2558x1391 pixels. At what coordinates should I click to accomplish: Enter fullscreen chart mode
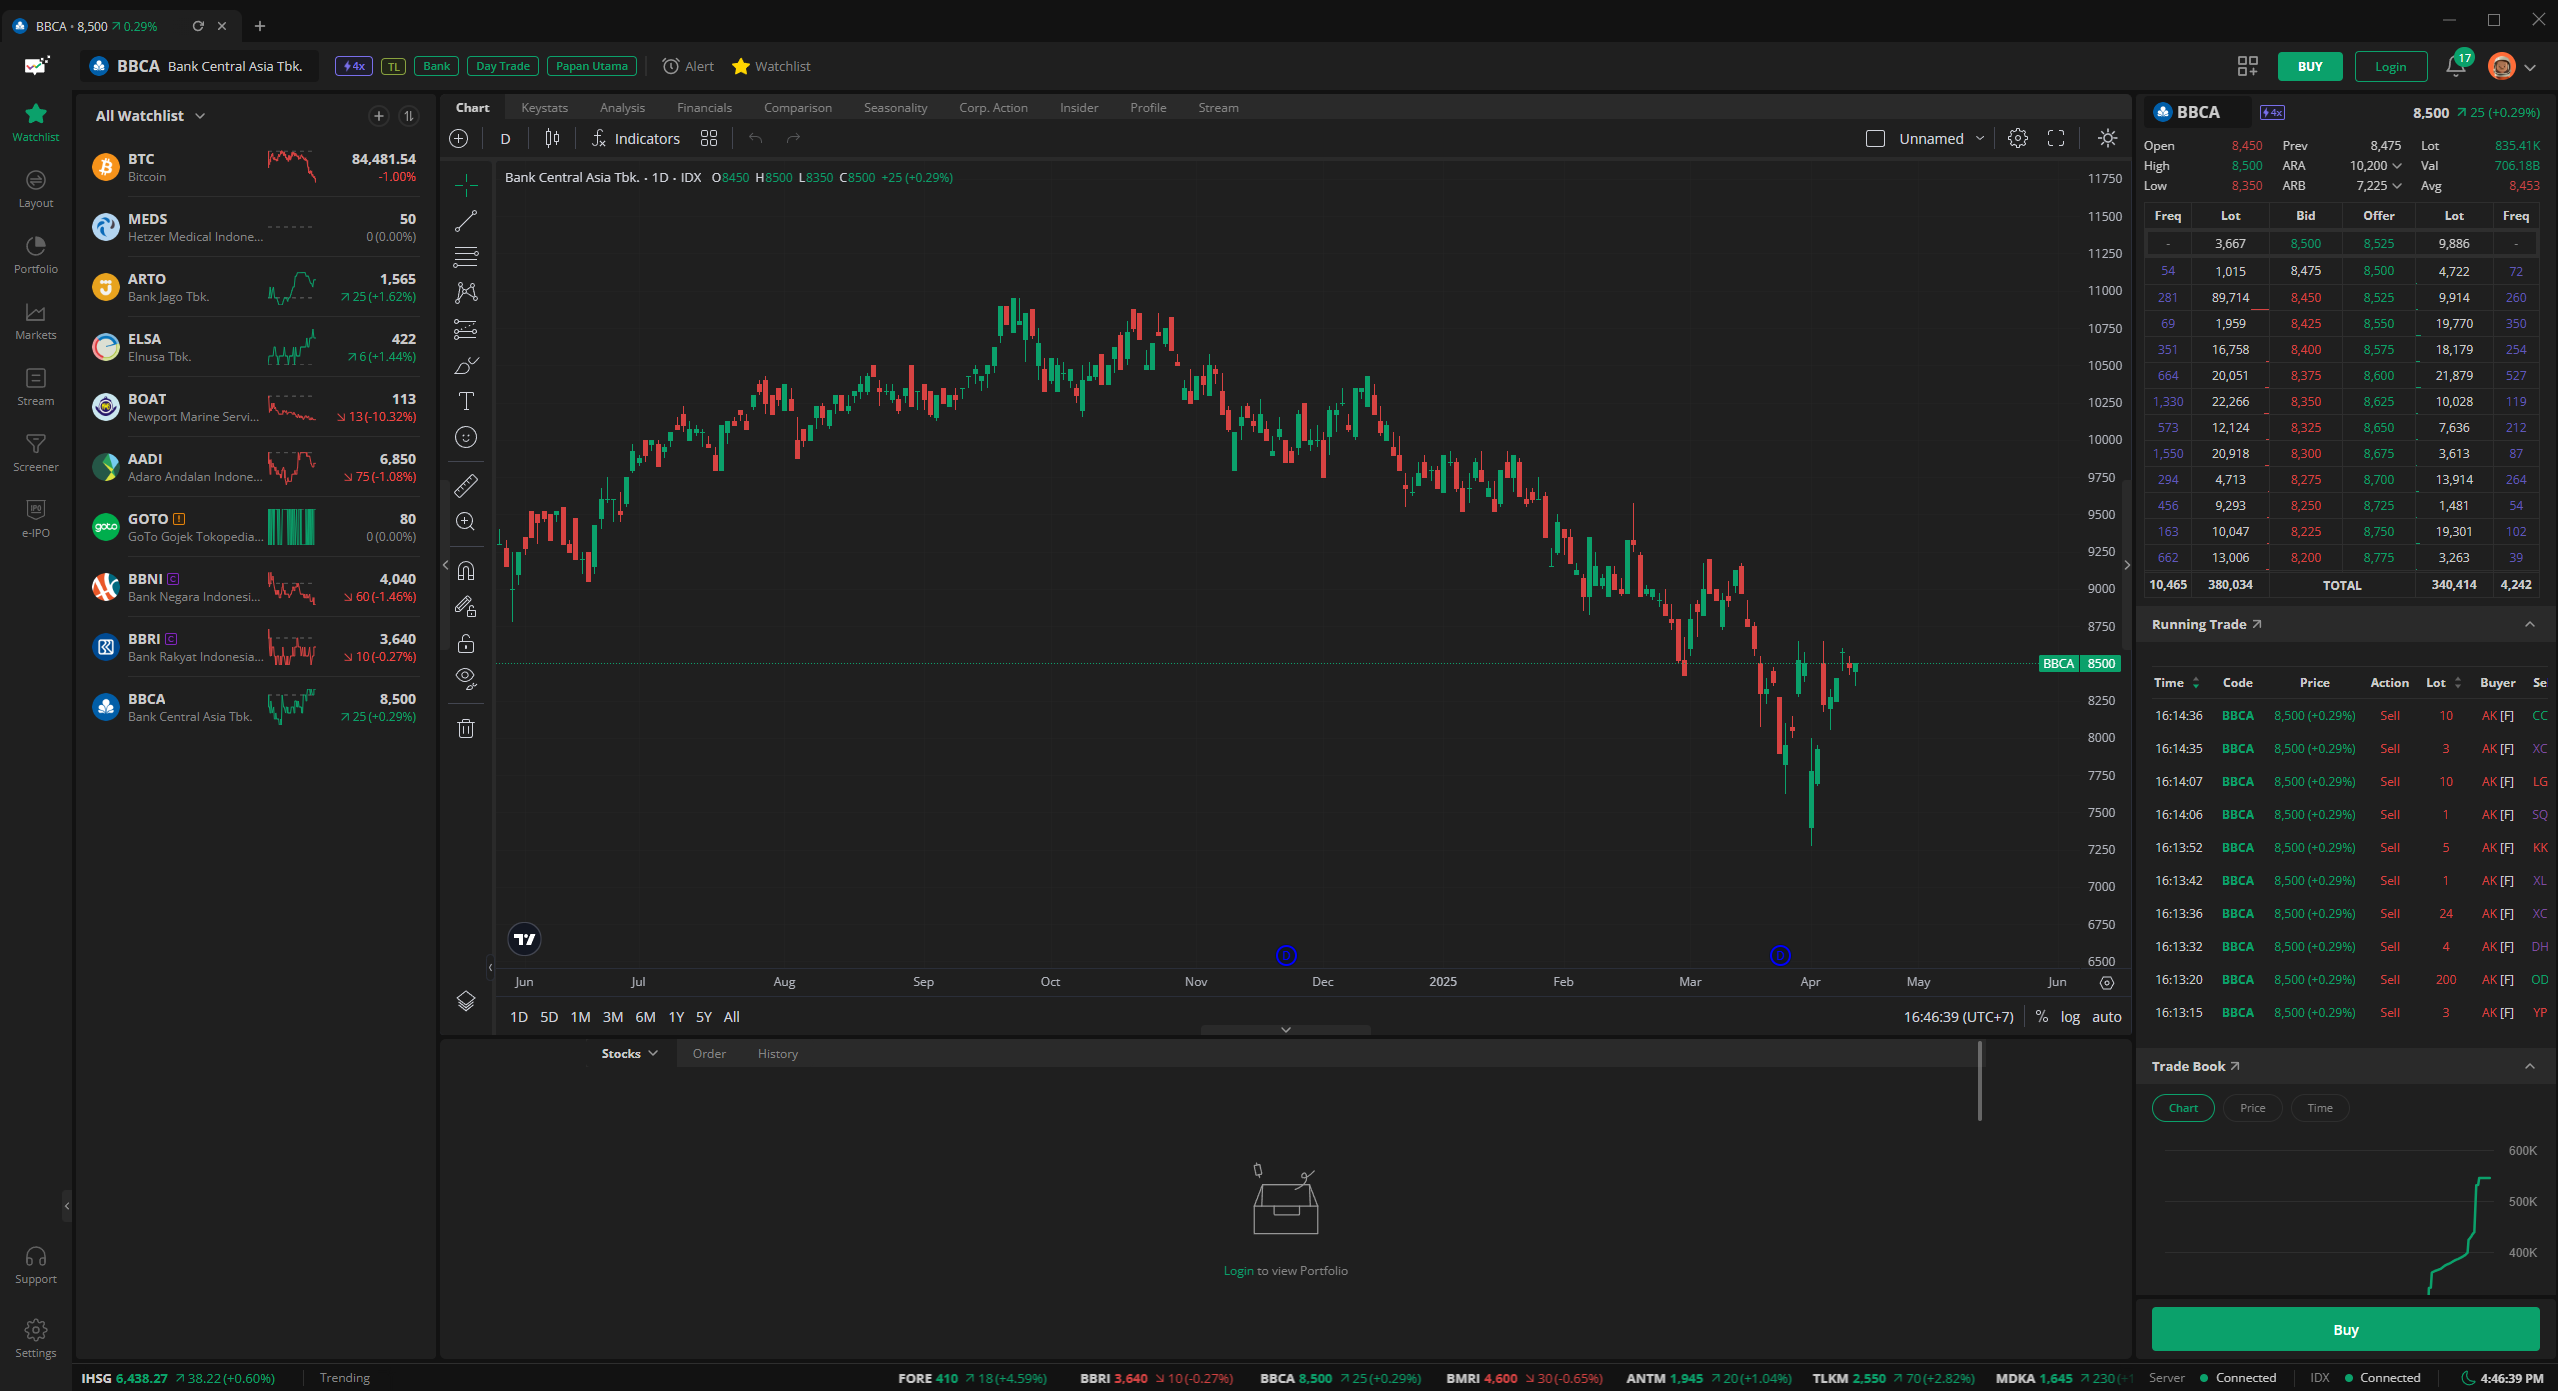[2056, 139]
